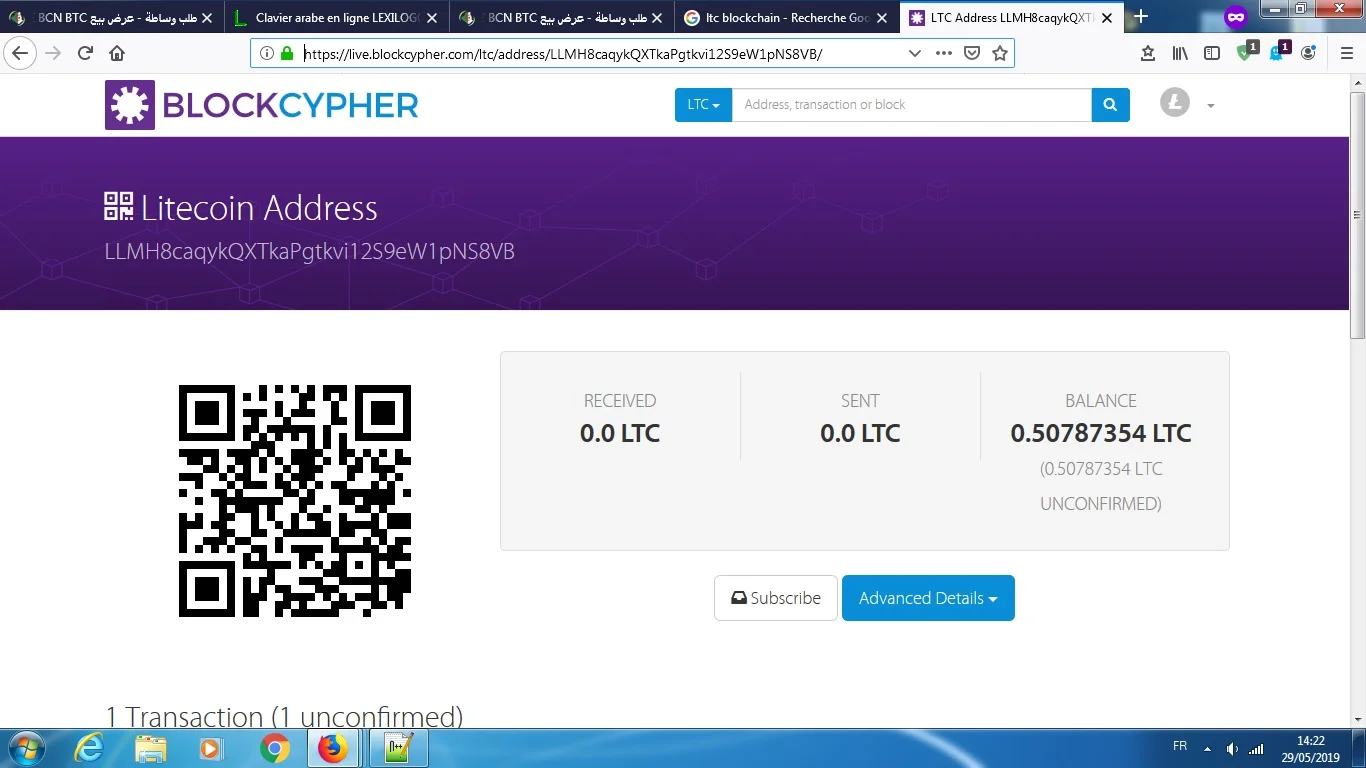Click the SENT label
Screen dimensions: 1366x768
point(860,400)
